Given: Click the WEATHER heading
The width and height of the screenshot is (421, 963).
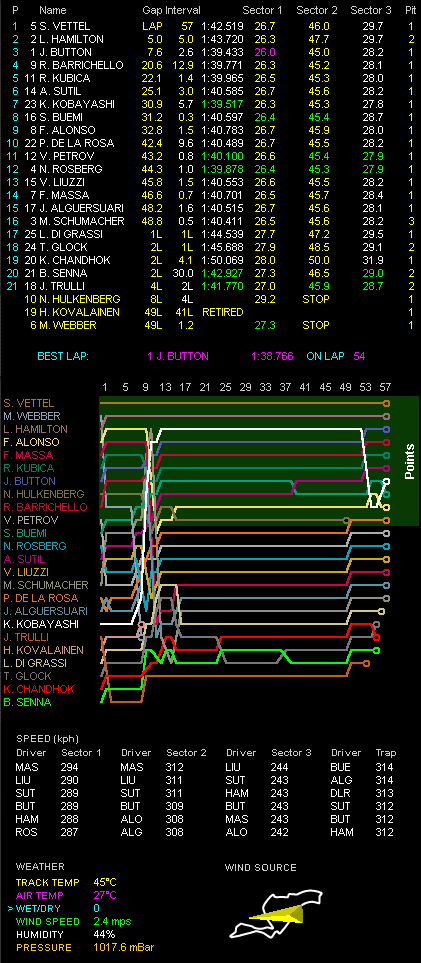Looking at the screenshot, I should click(x=40, y=867).
